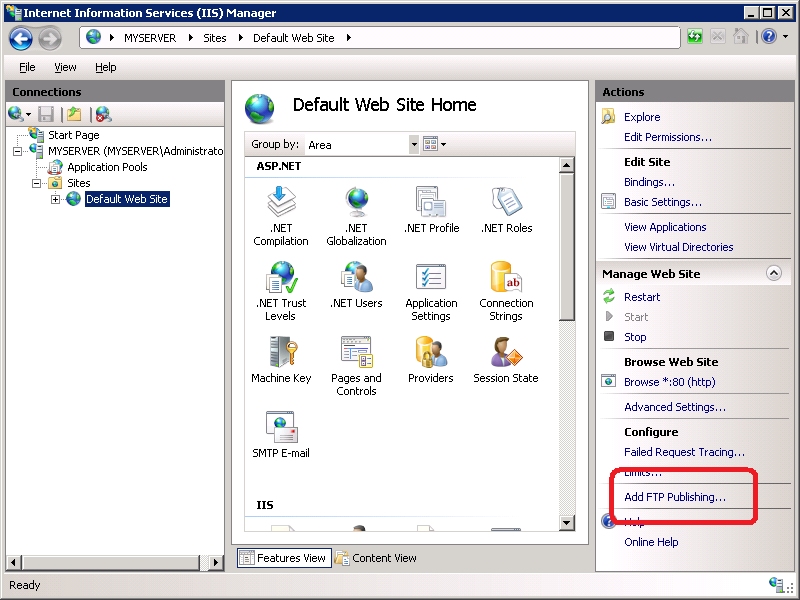
Task: Select the Machine Key feature
Action: click(x=281, y=360)
